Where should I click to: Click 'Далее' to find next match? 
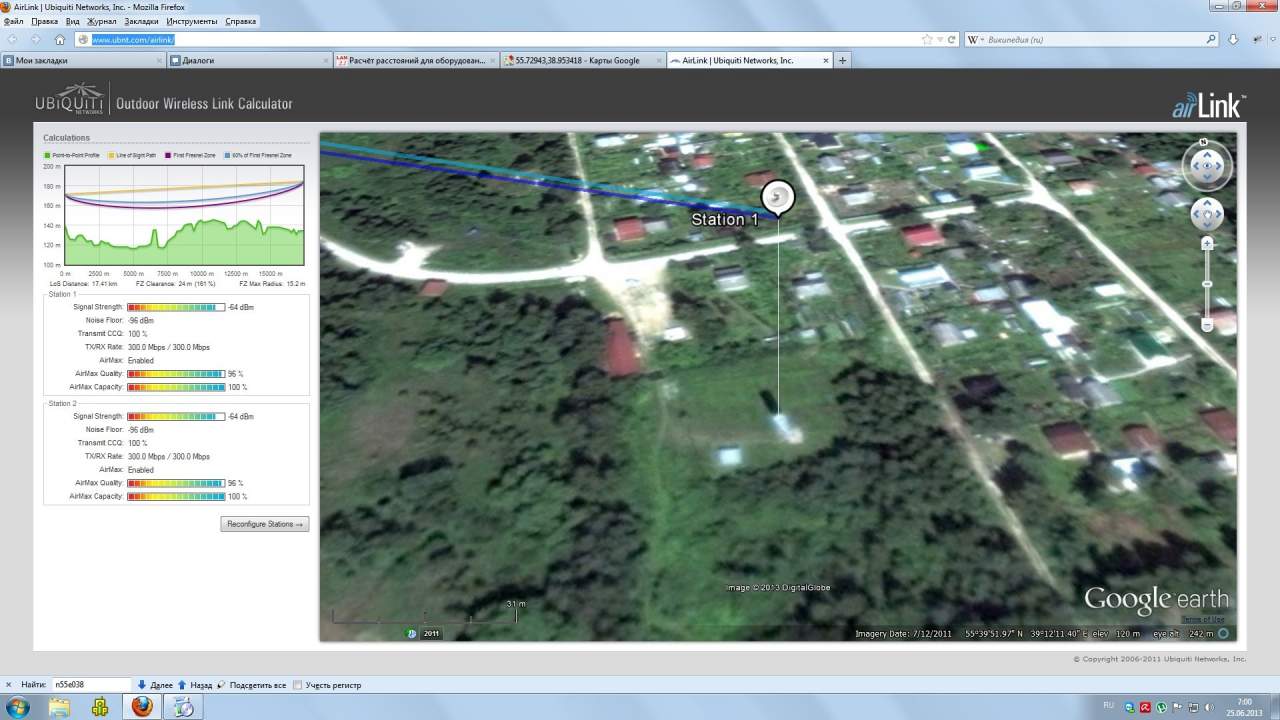pyautogui.click(x=153, y=685)
